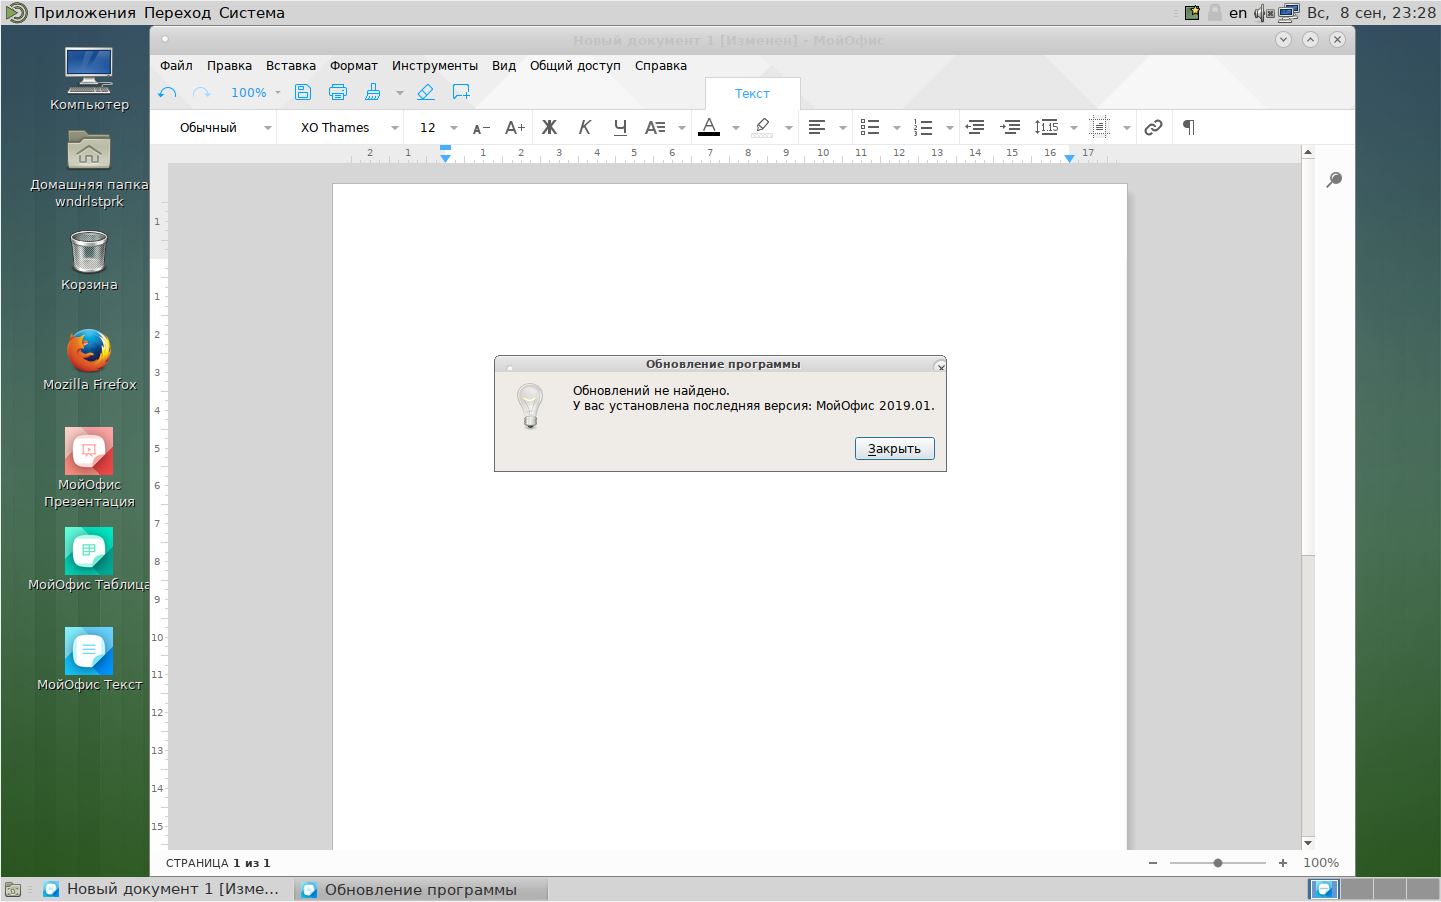1441x902 pixels.
Task: Open the Файл menu
Action: coord(176,65)
